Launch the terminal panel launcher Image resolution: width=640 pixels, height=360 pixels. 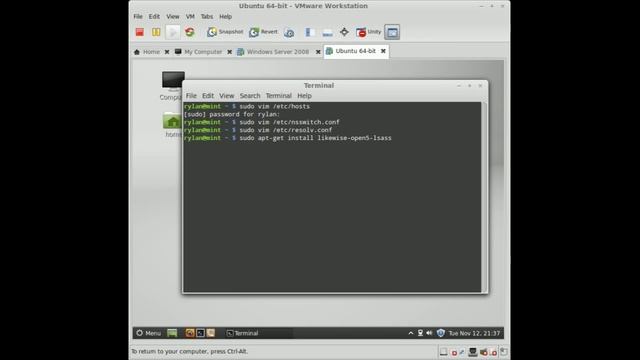coord(200,333)
